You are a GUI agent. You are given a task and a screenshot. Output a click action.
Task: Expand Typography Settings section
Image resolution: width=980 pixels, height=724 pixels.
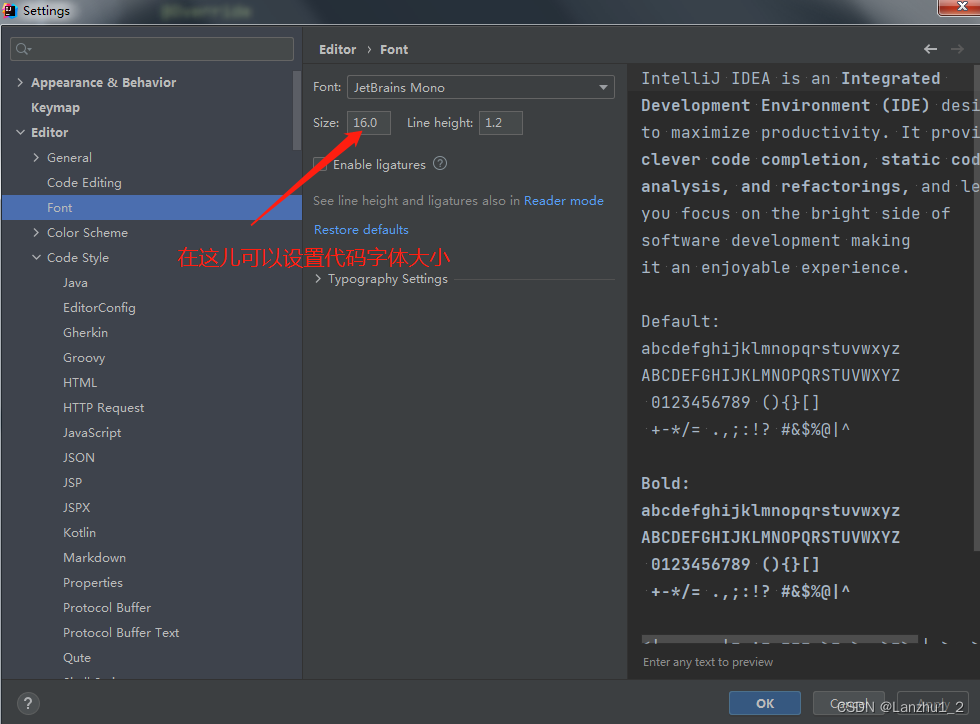click(x=318, y=279)
